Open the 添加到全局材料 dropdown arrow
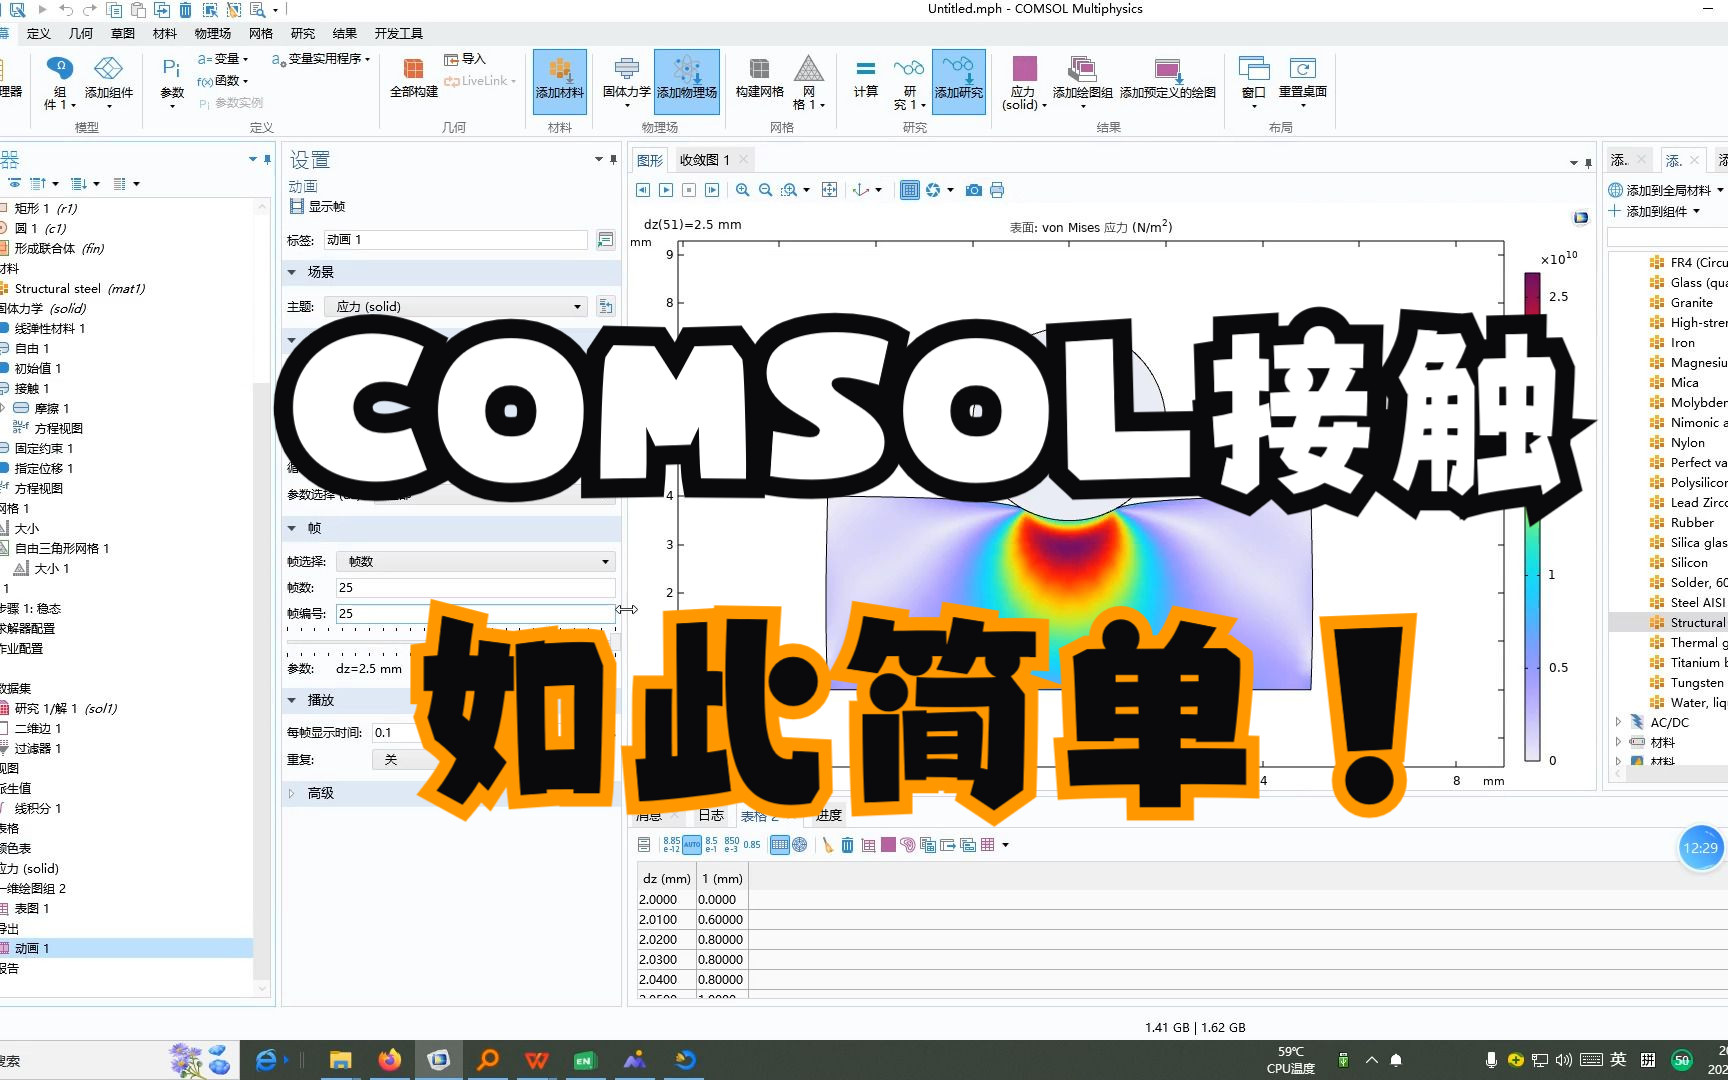This screenshot has width=1728, height=1080. pos(1720,190)
